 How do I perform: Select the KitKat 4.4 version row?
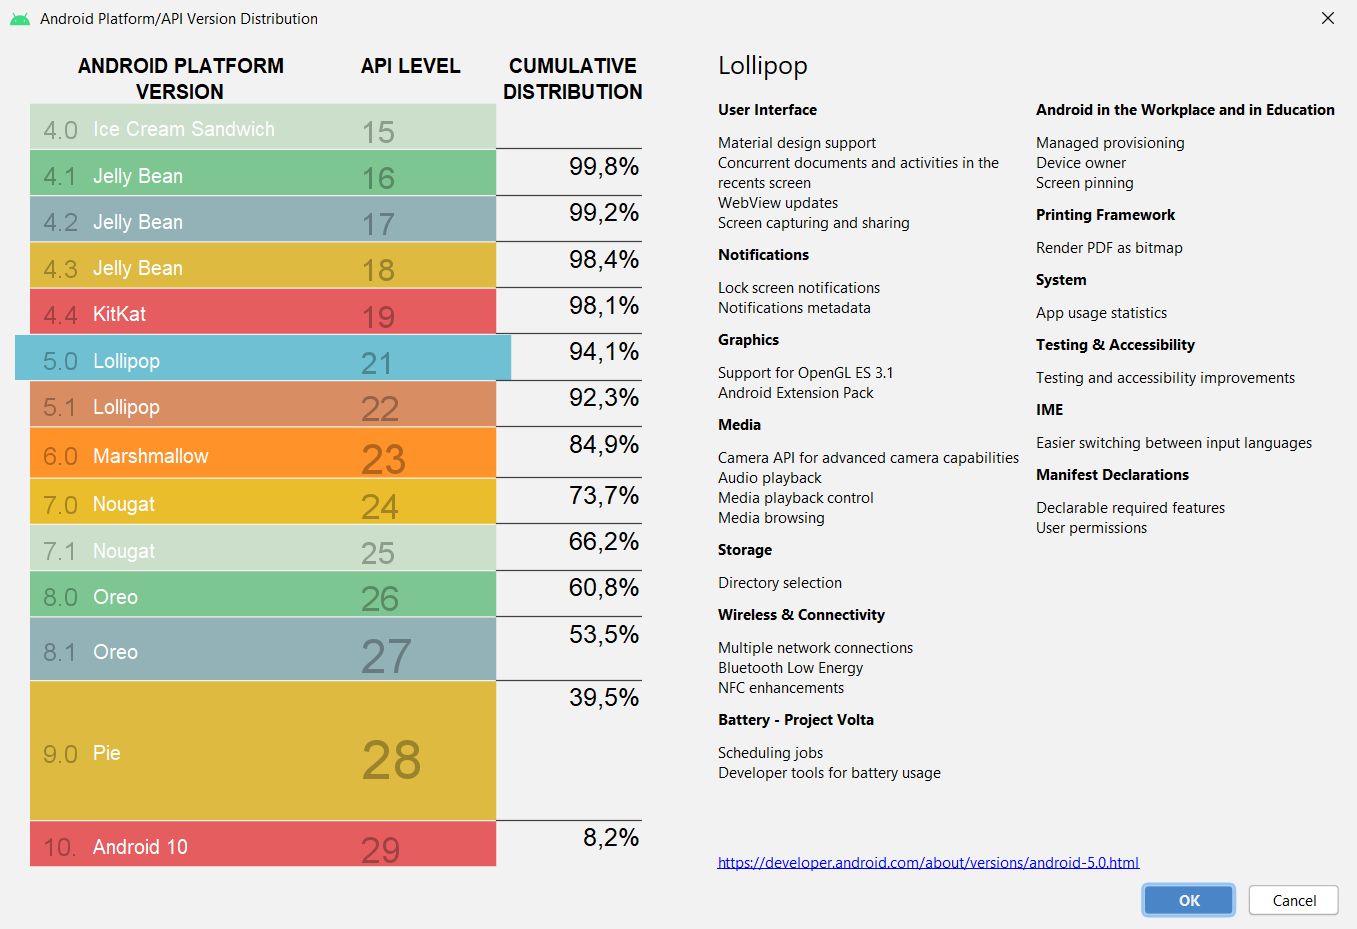point(200,313)
